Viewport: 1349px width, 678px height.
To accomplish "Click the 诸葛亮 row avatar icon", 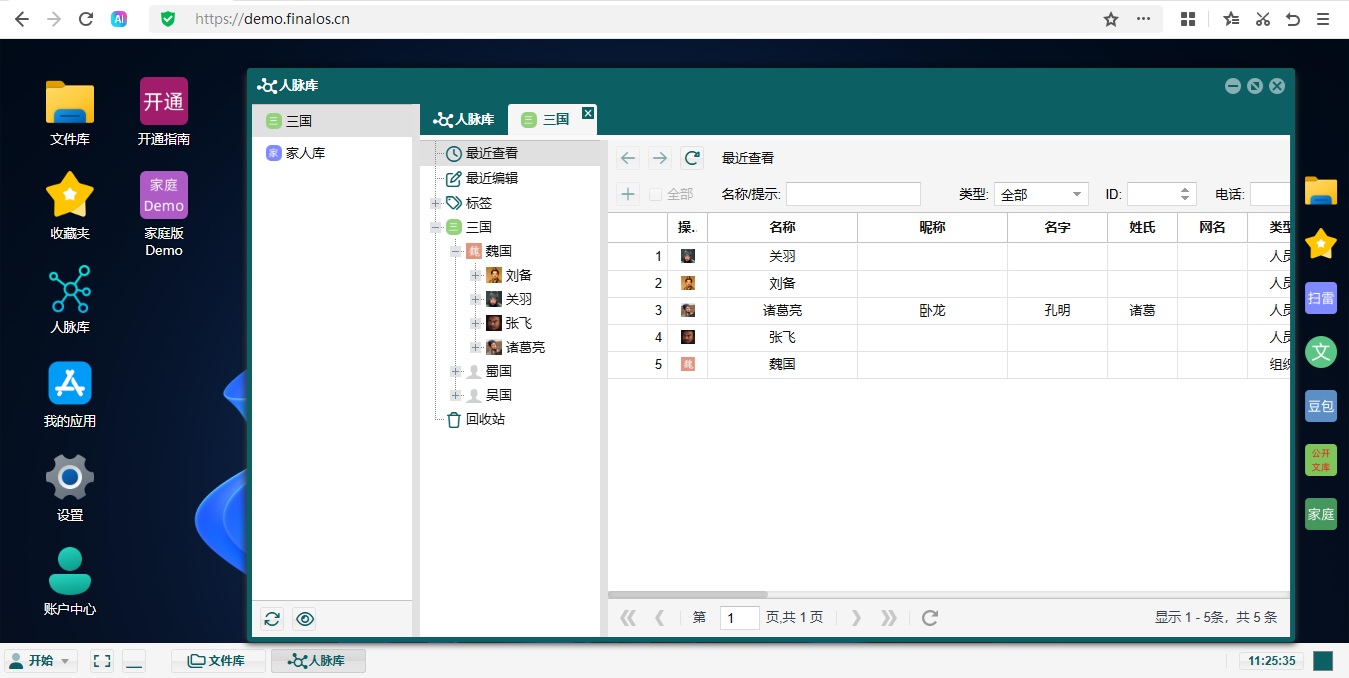I will (688, 310).
